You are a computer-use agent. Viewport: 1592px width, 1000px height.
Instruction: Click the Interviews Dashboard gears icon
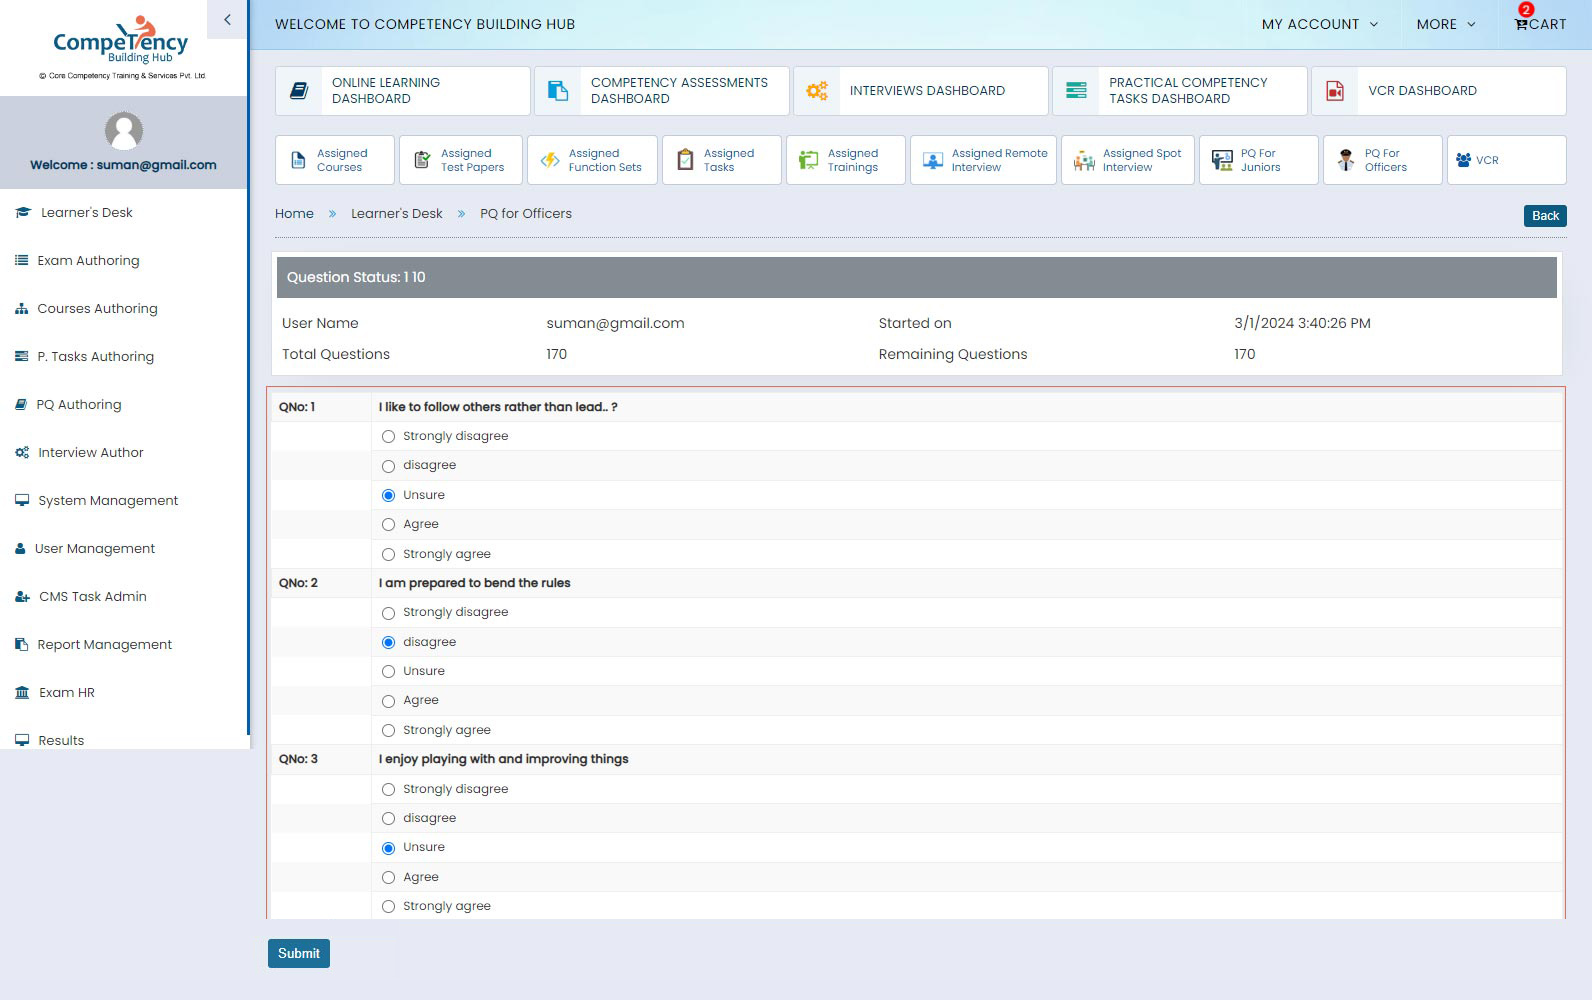point(817,91)
